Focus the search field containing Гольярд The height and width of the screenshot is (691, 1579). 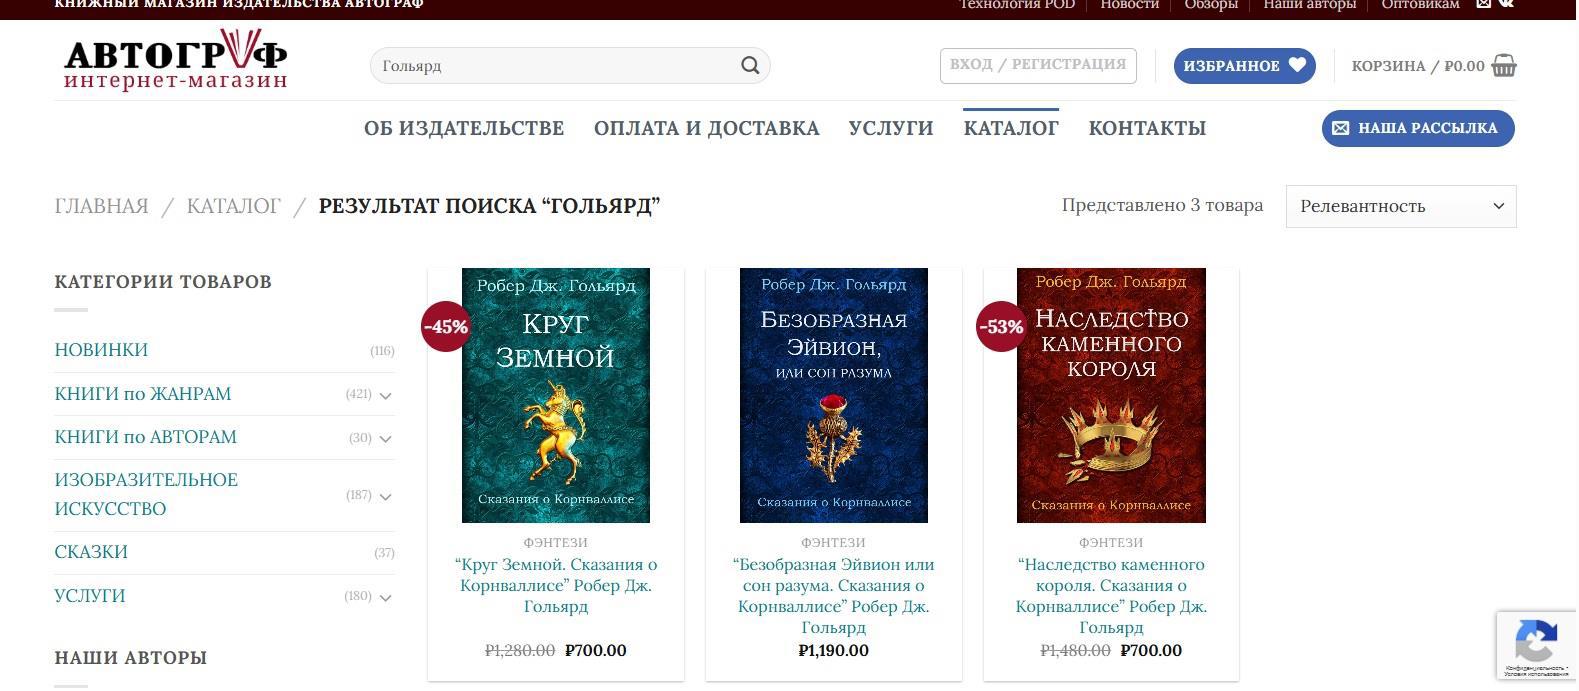pos(555,66)
